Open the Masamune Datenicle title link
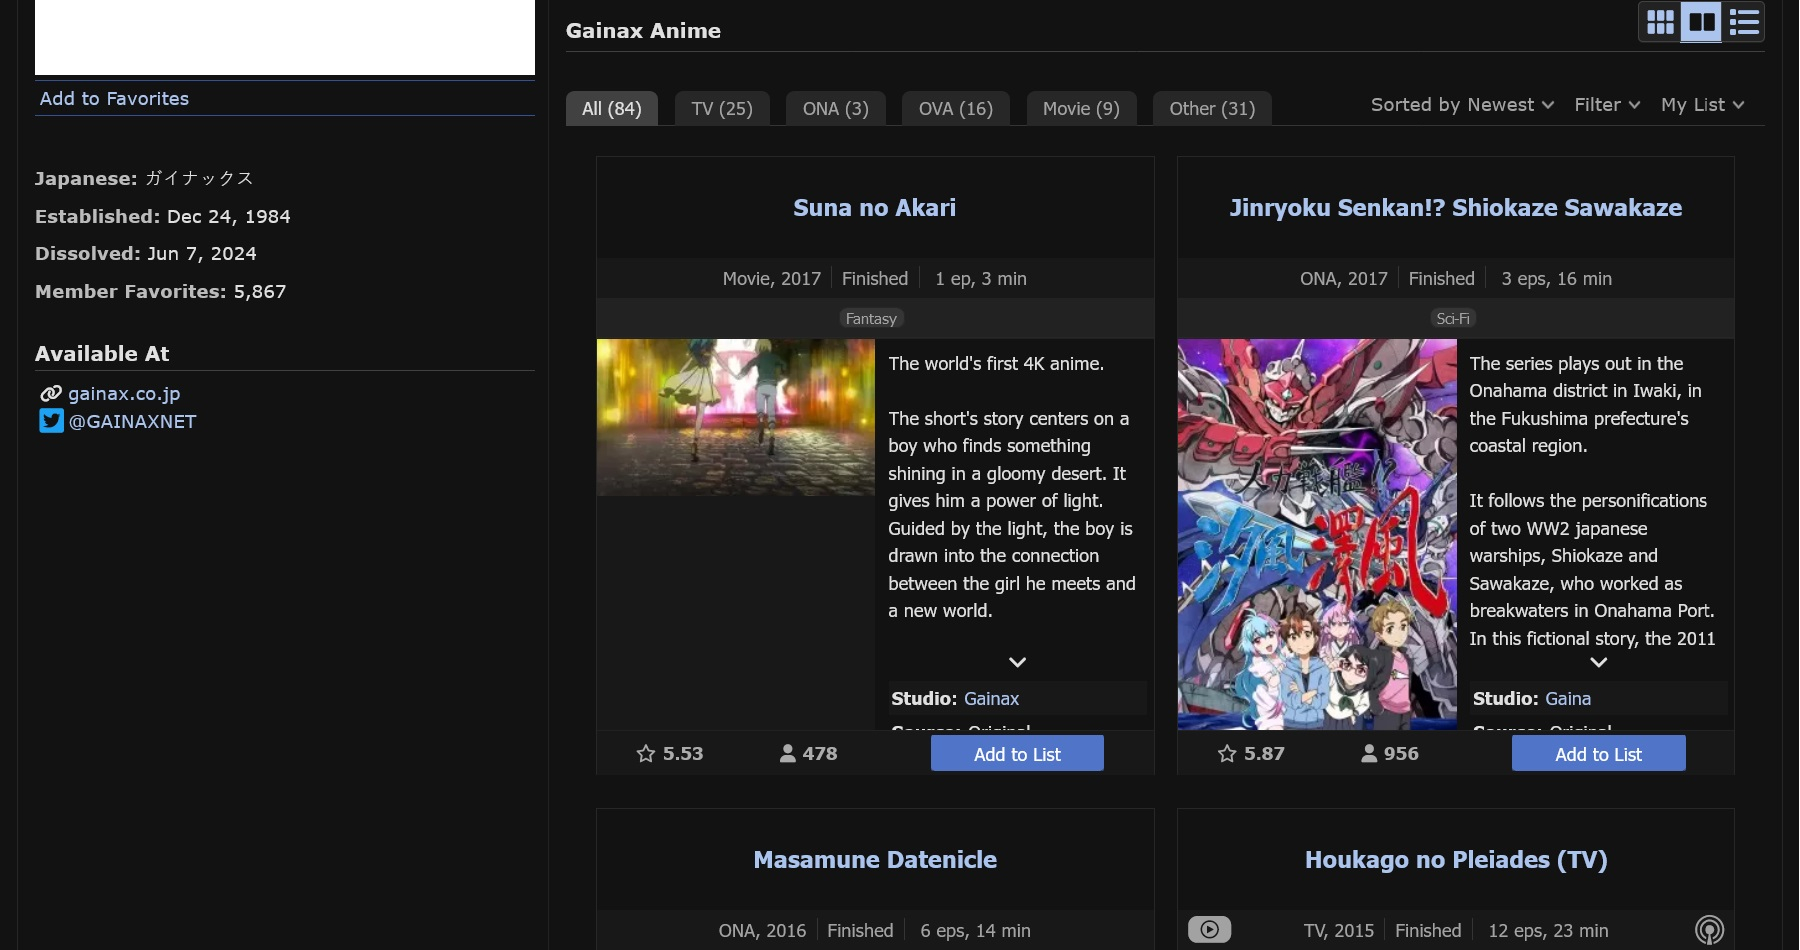Screen dimensions: 1800x950 [875, 859]
